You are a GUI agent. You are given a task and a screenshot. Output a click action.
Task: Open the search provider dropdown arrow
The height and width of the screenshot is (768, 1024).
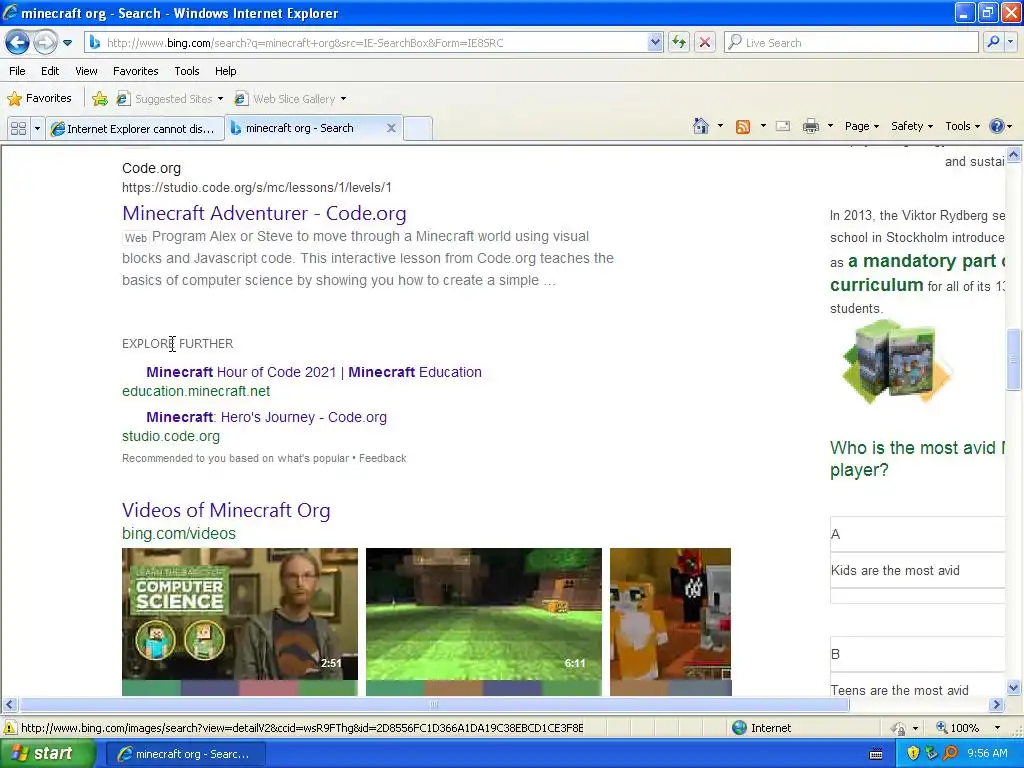coord(1011,42)
